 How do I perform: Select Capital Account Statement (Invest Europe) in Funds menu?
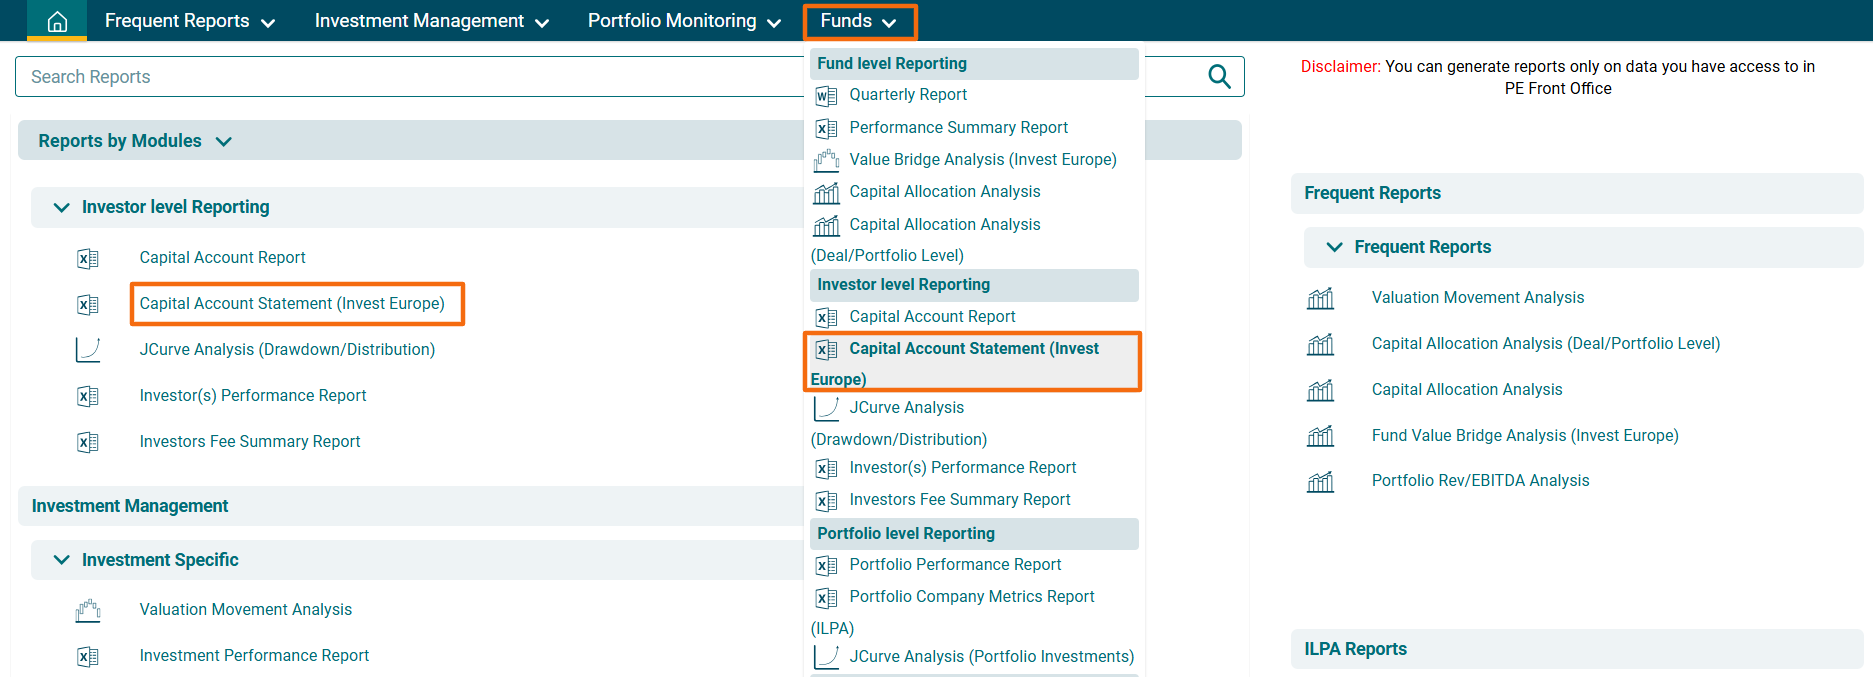(973, 349)
